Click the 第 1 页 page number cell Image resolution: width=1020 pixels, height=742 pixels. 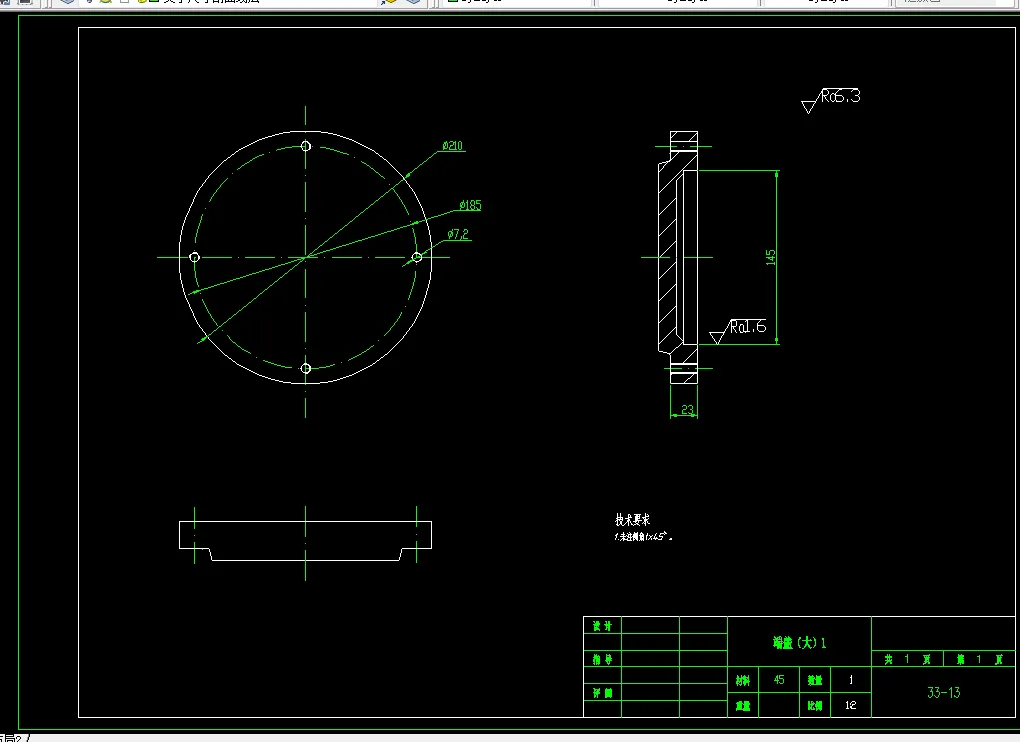(x=980, y=659)
